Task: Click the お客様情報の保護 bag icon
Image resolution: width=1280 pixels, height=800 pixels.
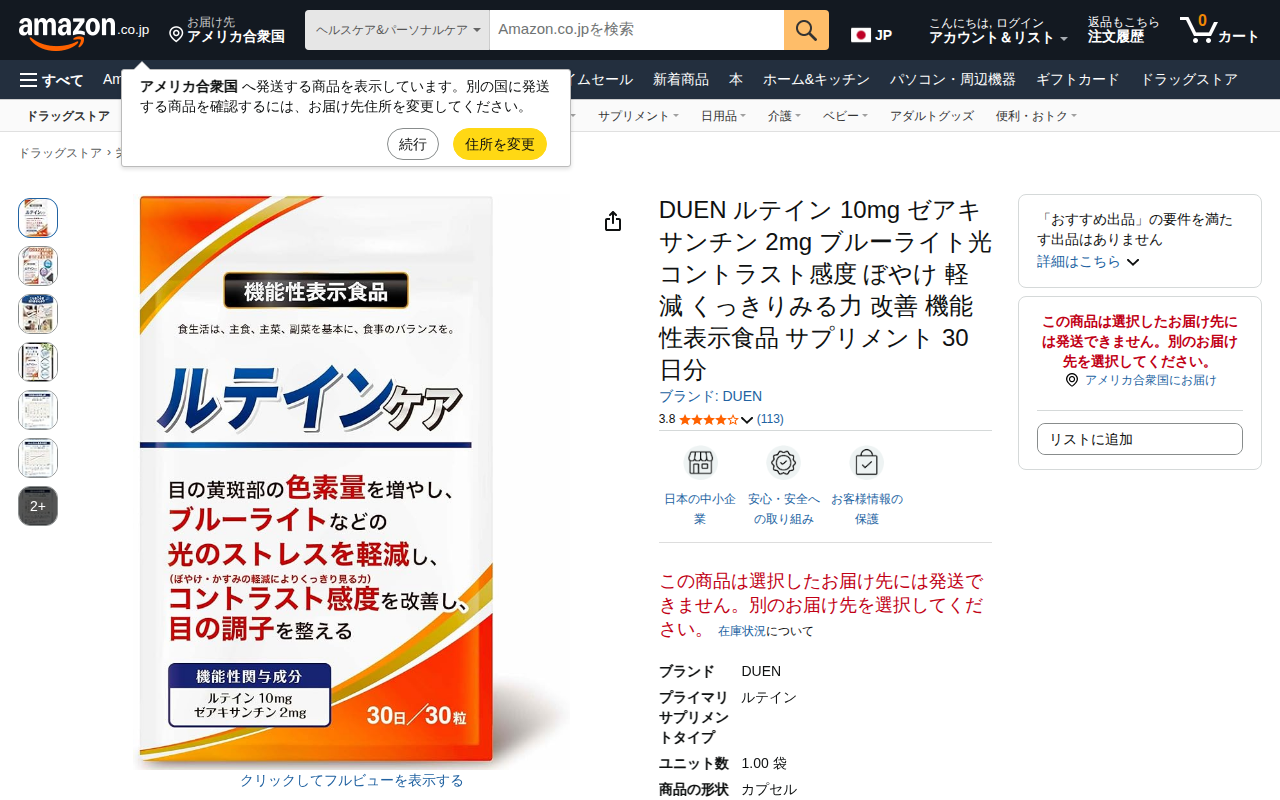Action: pyautogui.click(x=867, y=463)
